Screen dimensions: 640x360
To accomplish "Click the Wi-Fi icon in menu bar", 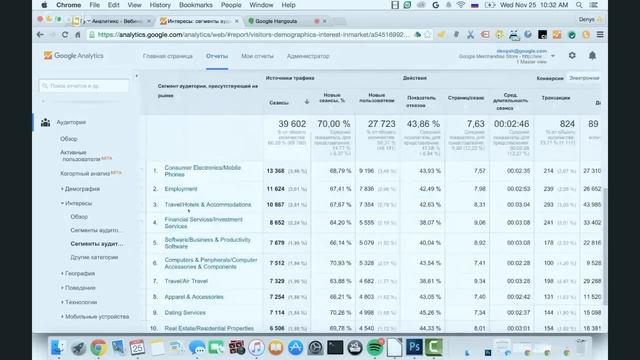I will point(461,5).
